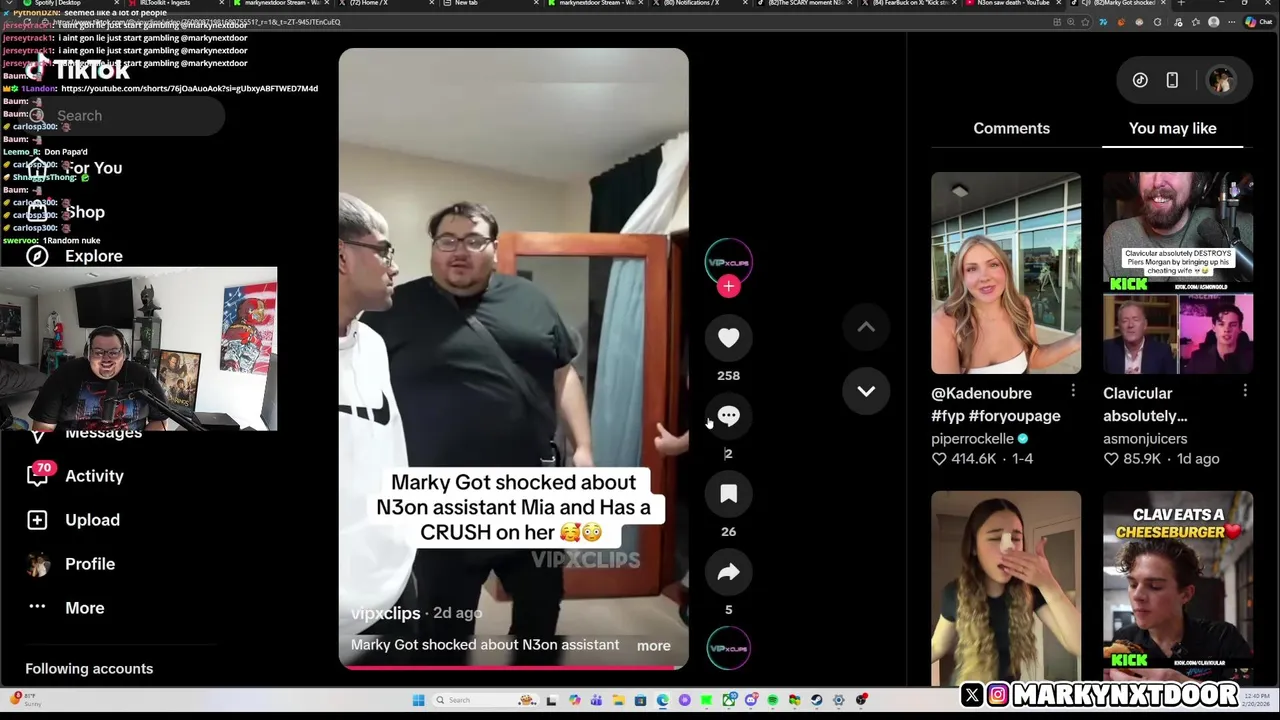
Task: Seek on the video progress bar
Action: (513, 667)
